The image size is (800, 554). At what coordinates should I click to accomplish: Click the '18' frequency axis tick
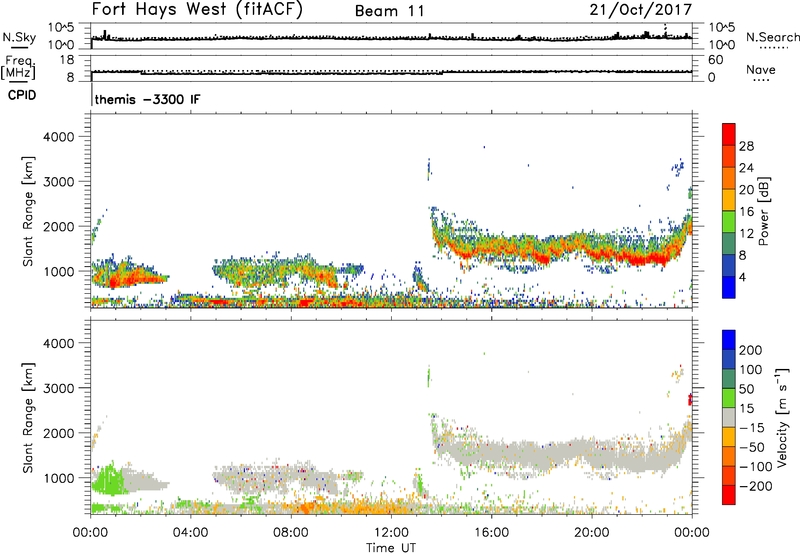tap(68, 60)
